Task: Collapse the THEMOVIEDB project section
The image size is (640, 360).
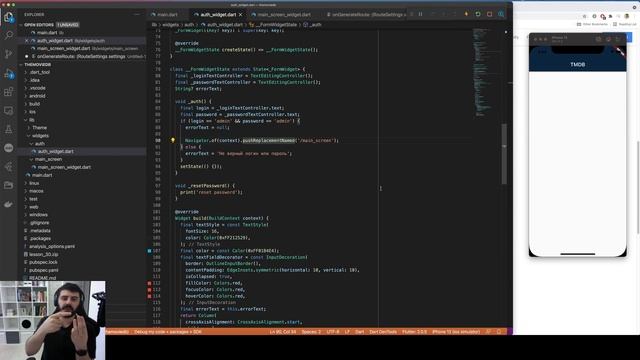Action: tap(37, 64)
